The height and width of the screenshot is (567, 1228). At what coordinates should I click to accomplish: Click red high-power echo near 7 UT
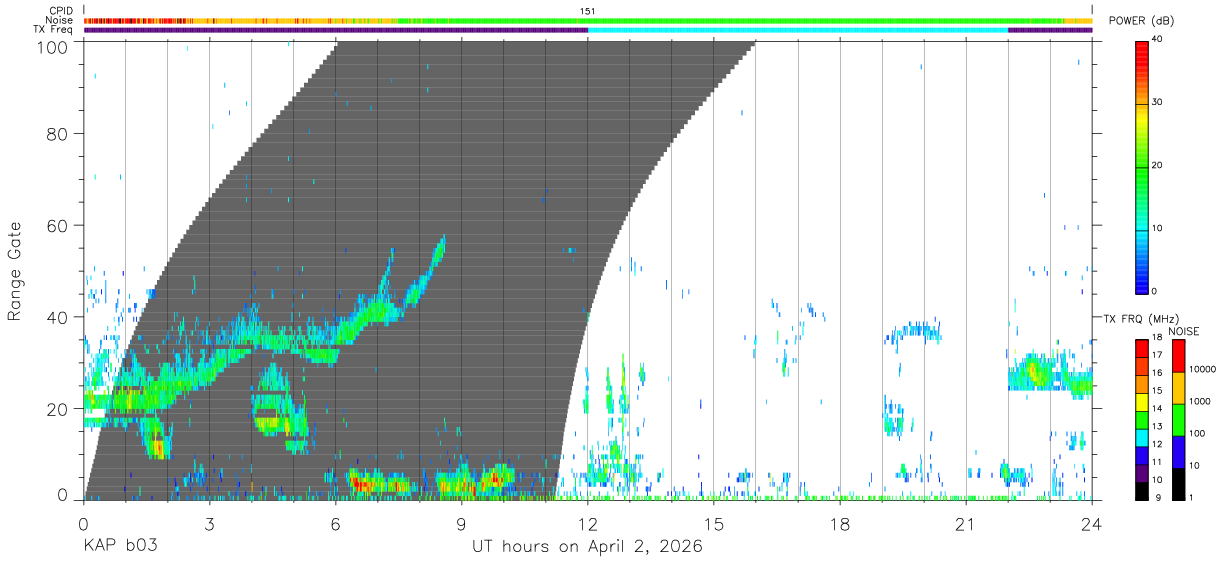(x=378, y=486)
